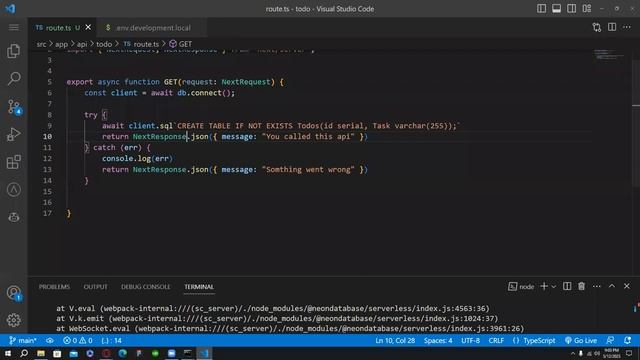
Task: Select the VS Code taskbar icon
Action: (x=204, y=353)
